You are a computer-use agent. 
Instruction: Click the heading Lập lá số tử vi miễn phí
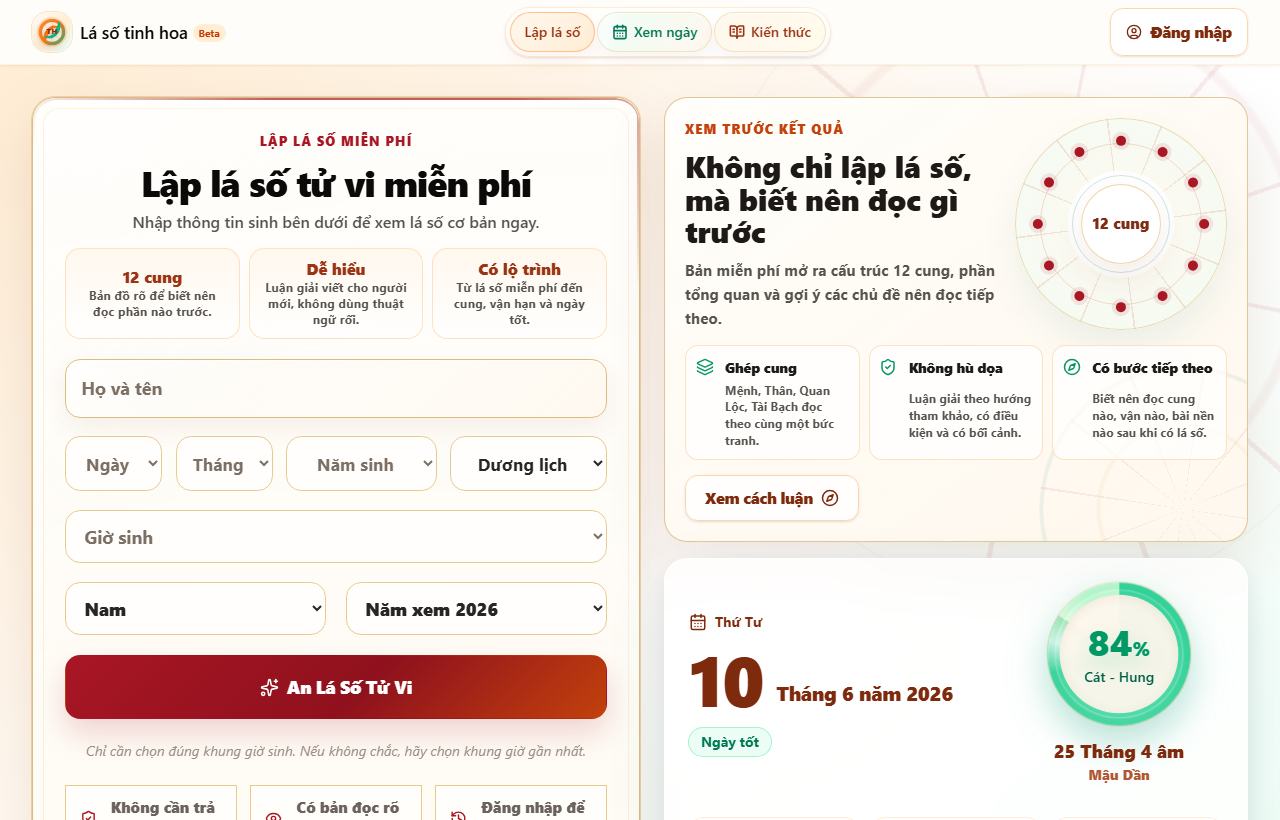(x=336, y=185)
